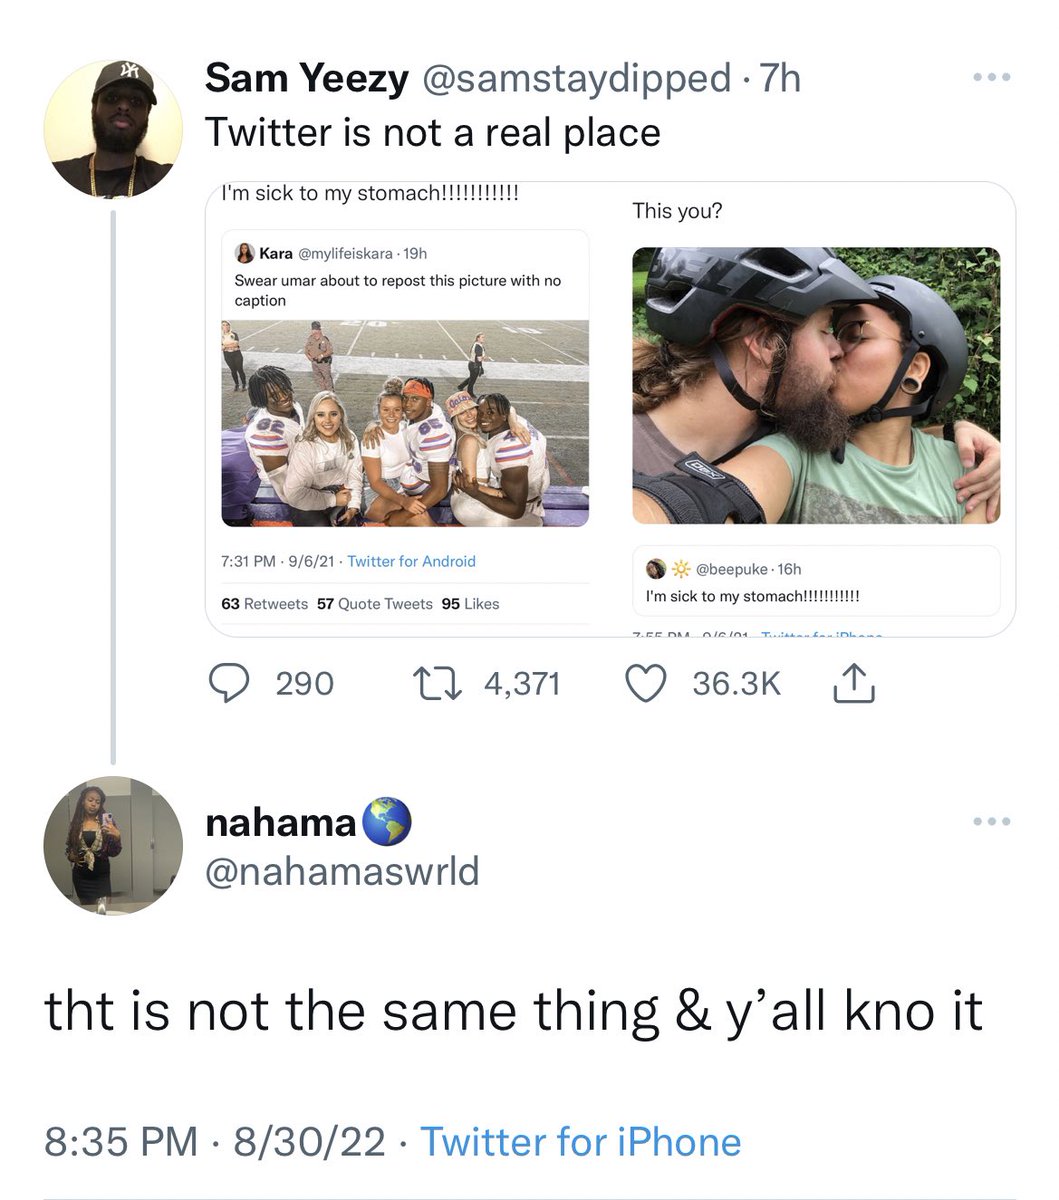Open nahama's profile avatar
The height and width of the screenshot is (1200, 1059).
pyautogui.click(x=113, y=845)
